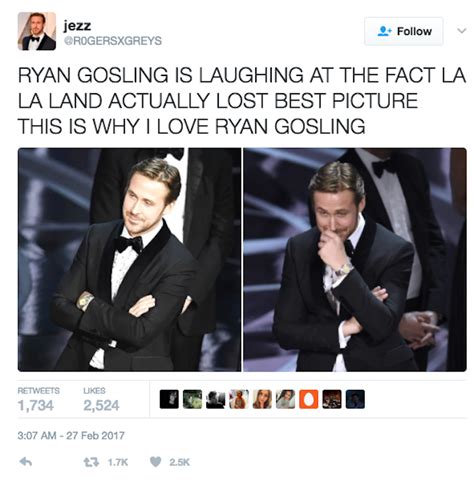
Task: View the 1,734 retweets list
Action: coord(38,399)
